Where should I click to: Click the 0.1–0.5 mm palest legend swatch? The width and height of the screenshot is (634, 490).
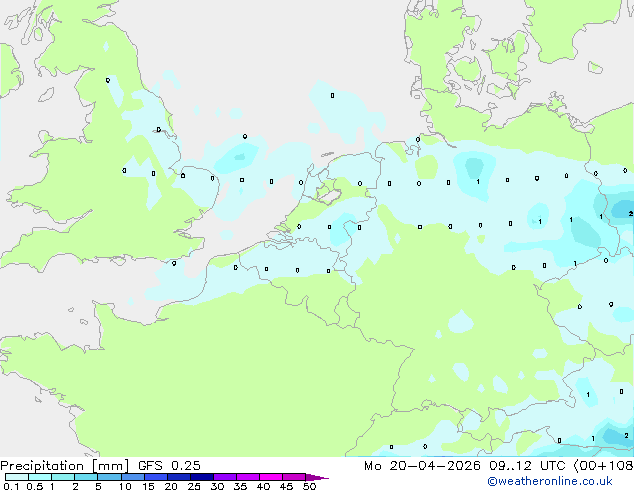pos(17,477)
